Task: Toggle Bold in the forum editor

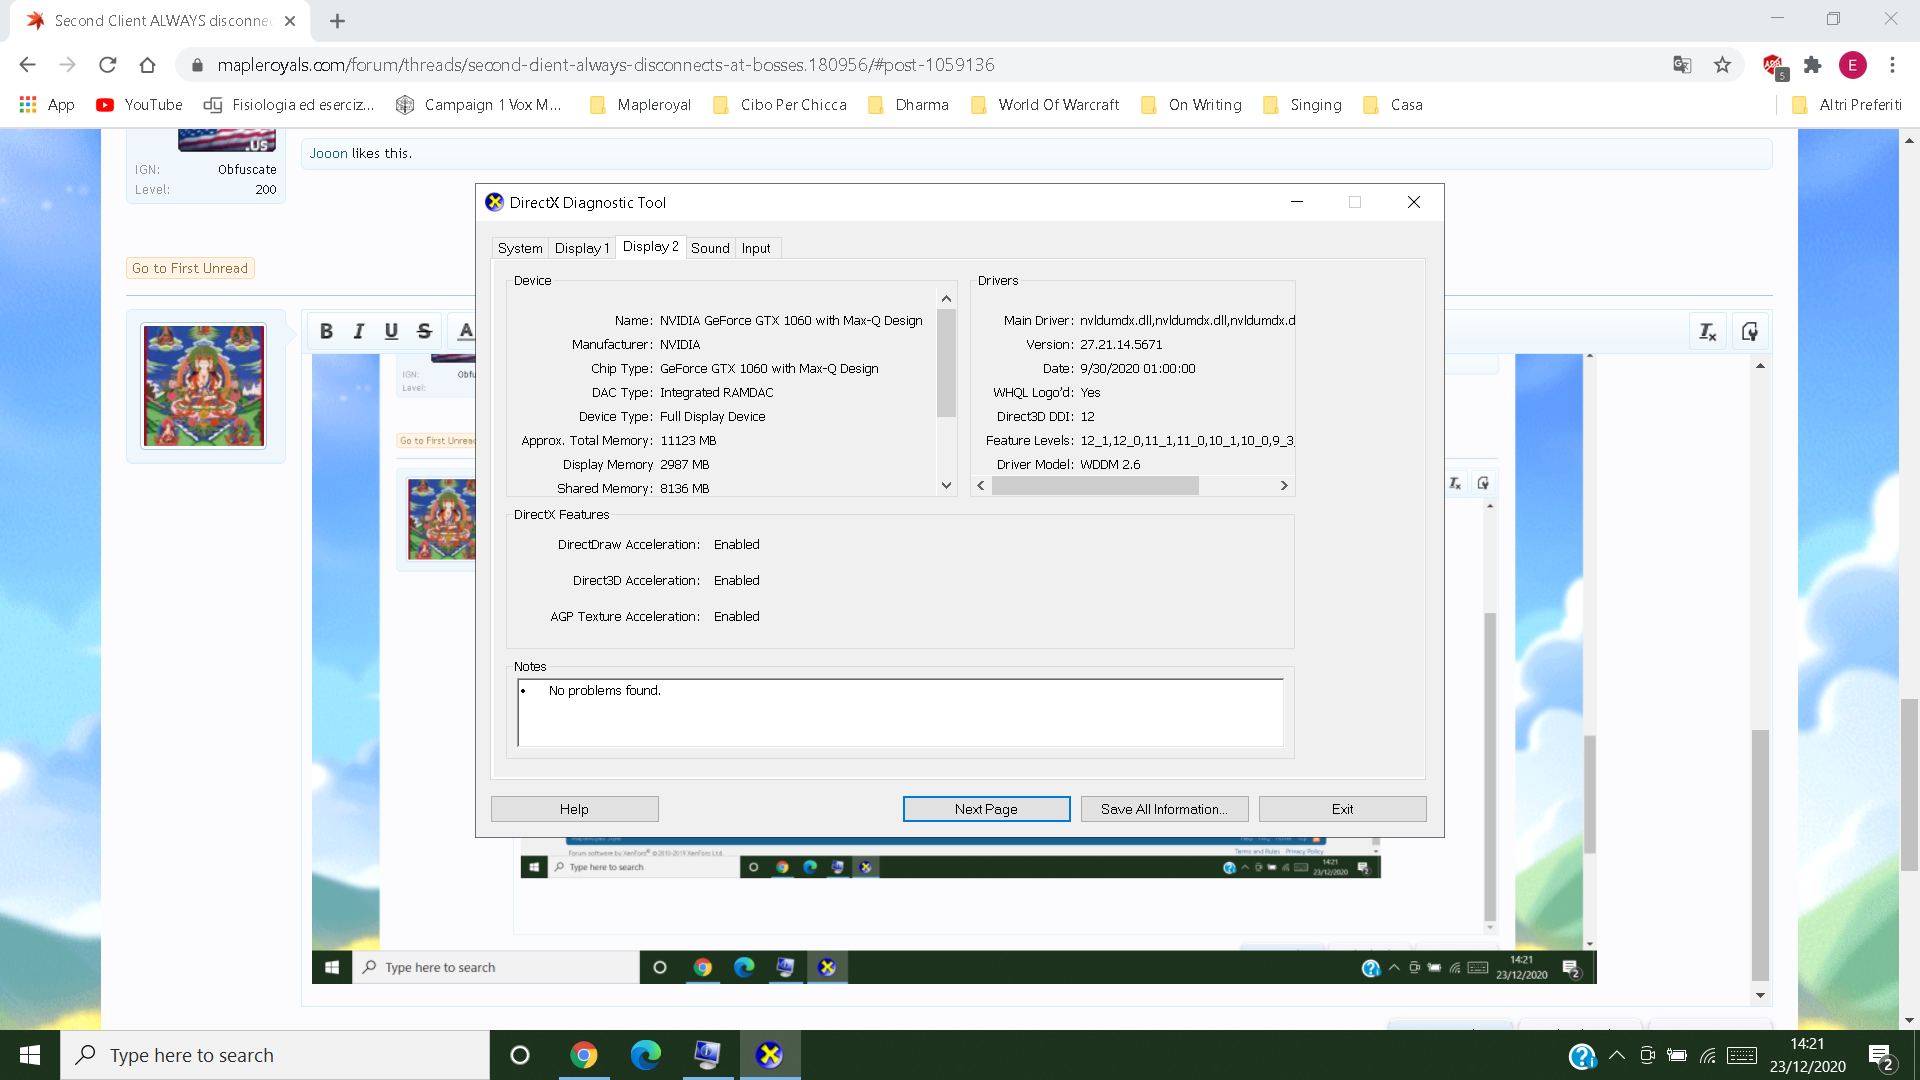Action: pos(326,331)
